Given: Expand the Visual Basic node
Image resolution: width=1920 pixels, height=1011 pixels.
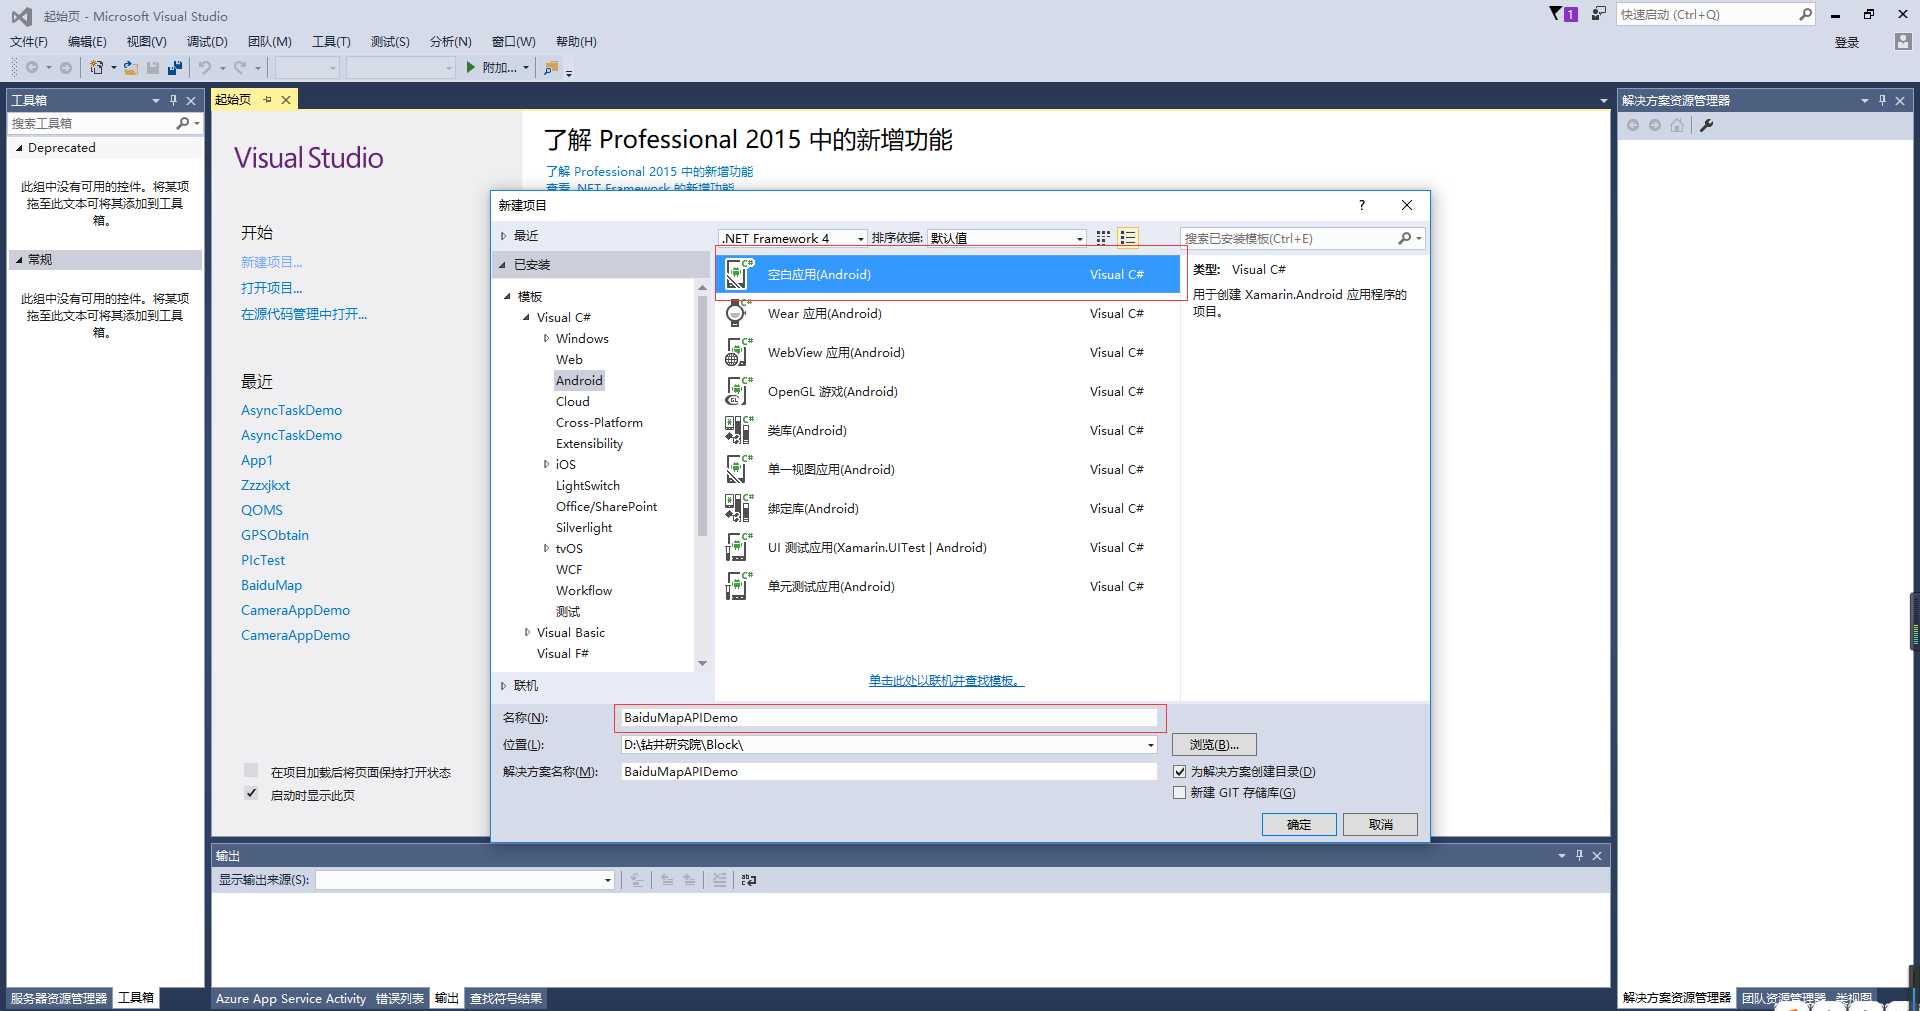Looking at the screenshot, I should [x=527, y=632].
